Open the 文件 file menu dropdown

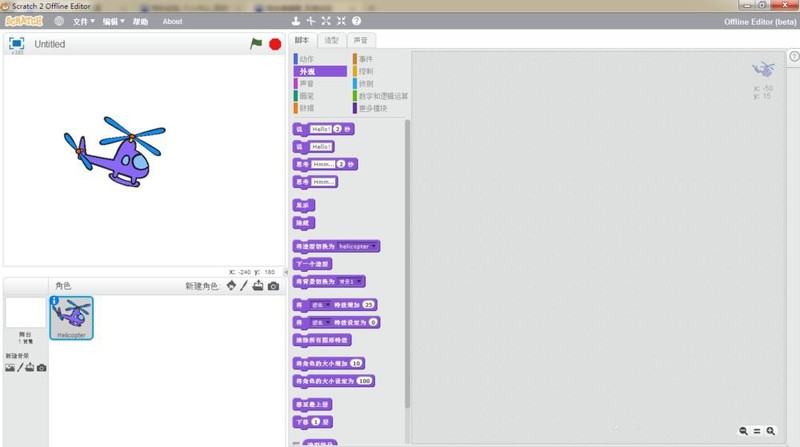[84, 21]
